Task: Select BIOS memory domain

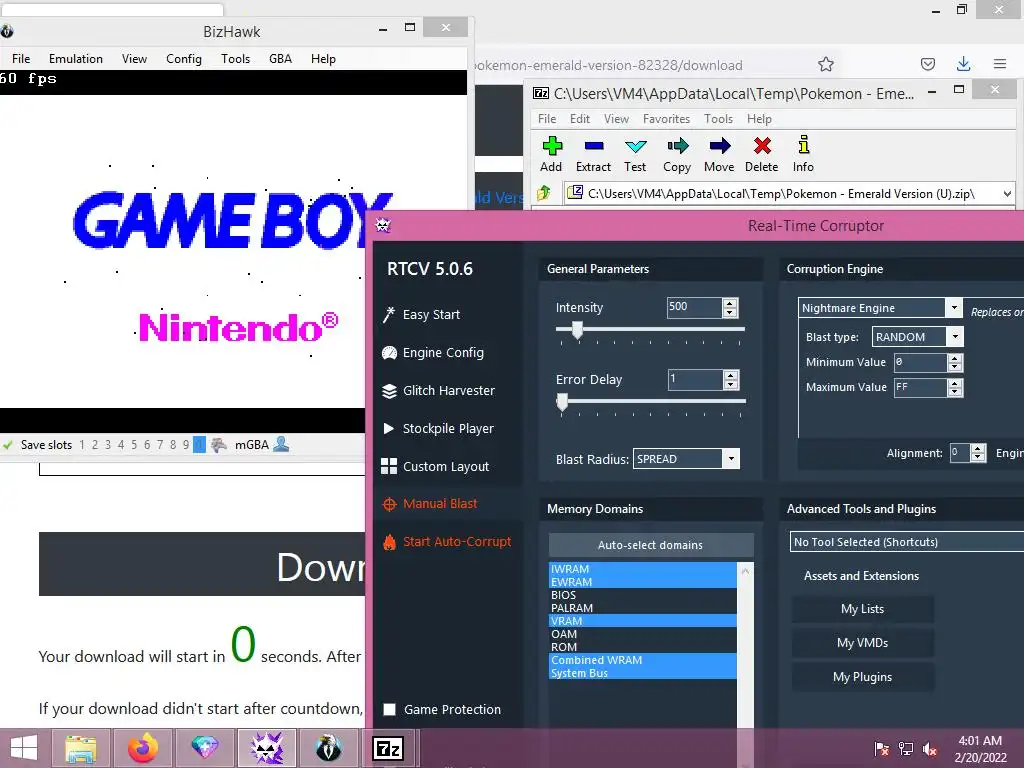Action: 643,595
